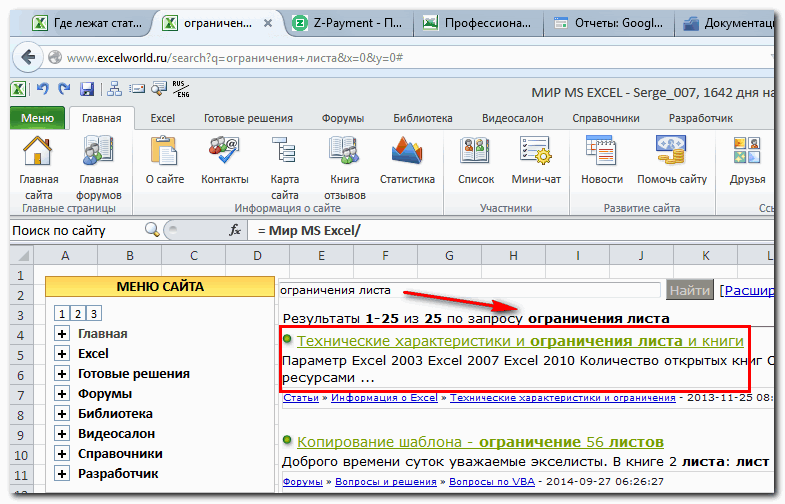785x504 pixels.
Task: Open the Книга отзывов icon
Action: click(344, 151)
